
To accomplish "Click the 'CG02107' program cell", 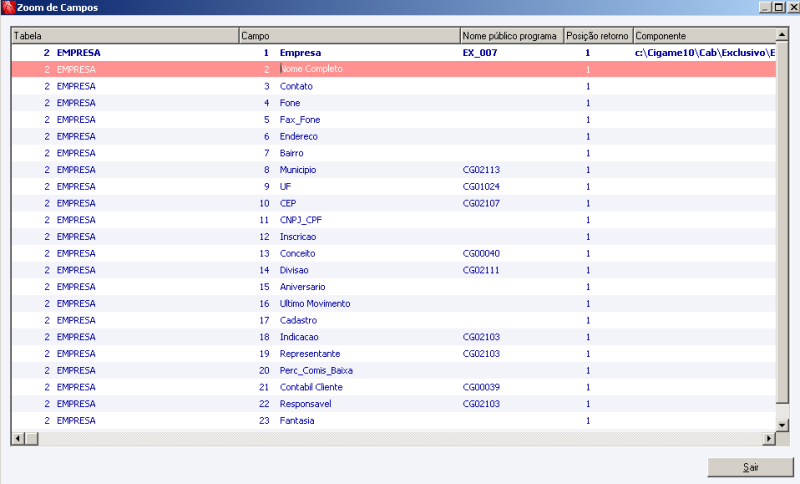I will click(x=481, y=203).
